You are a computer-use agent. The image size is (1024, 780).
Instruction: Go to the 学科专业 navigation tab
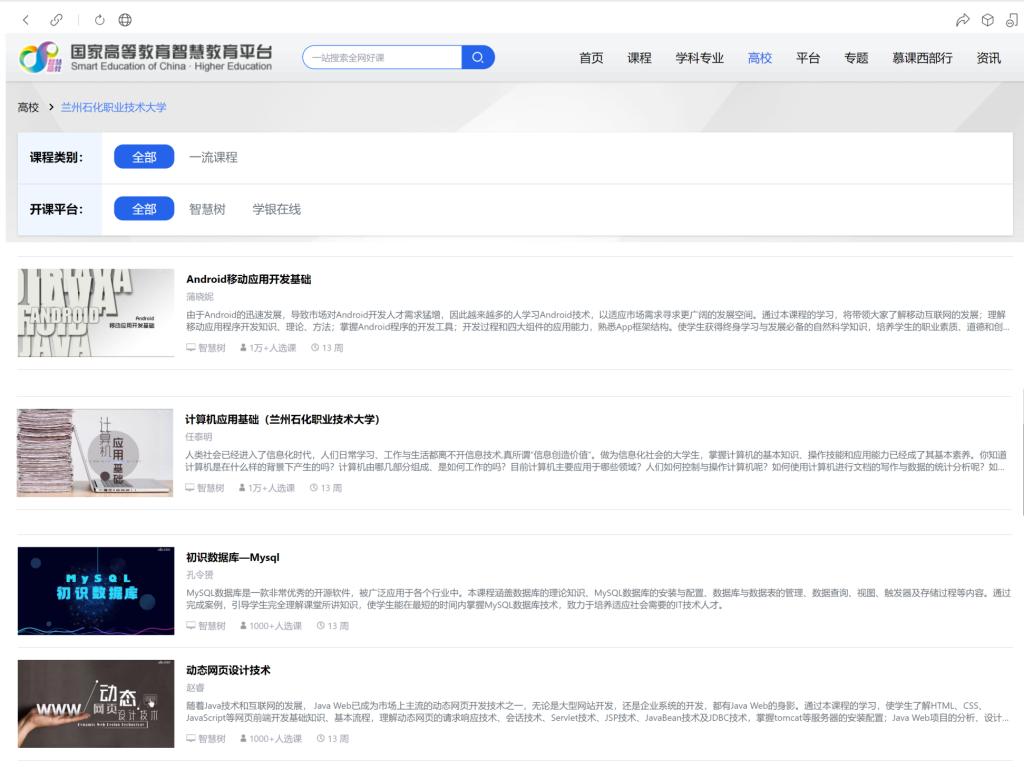point(699,58)
